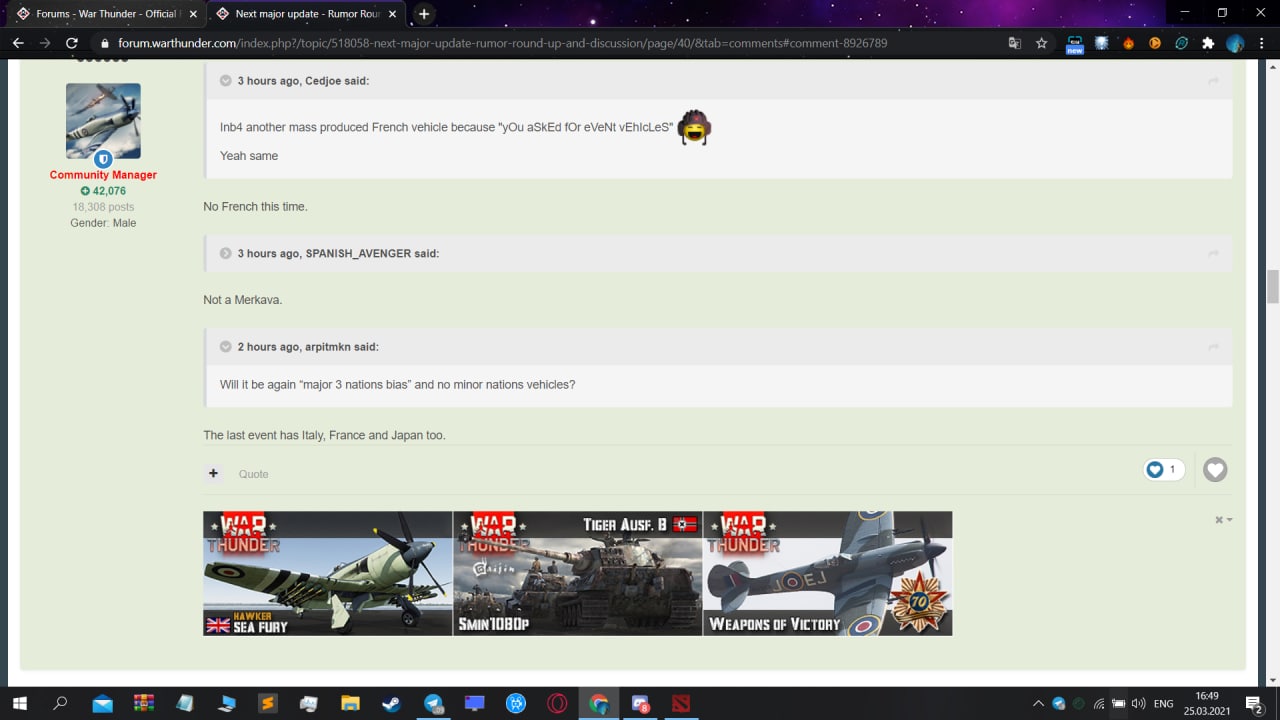1280x720 pixels.
Task: Open Sublime Text from the taskbar
Action: (267, 703)
